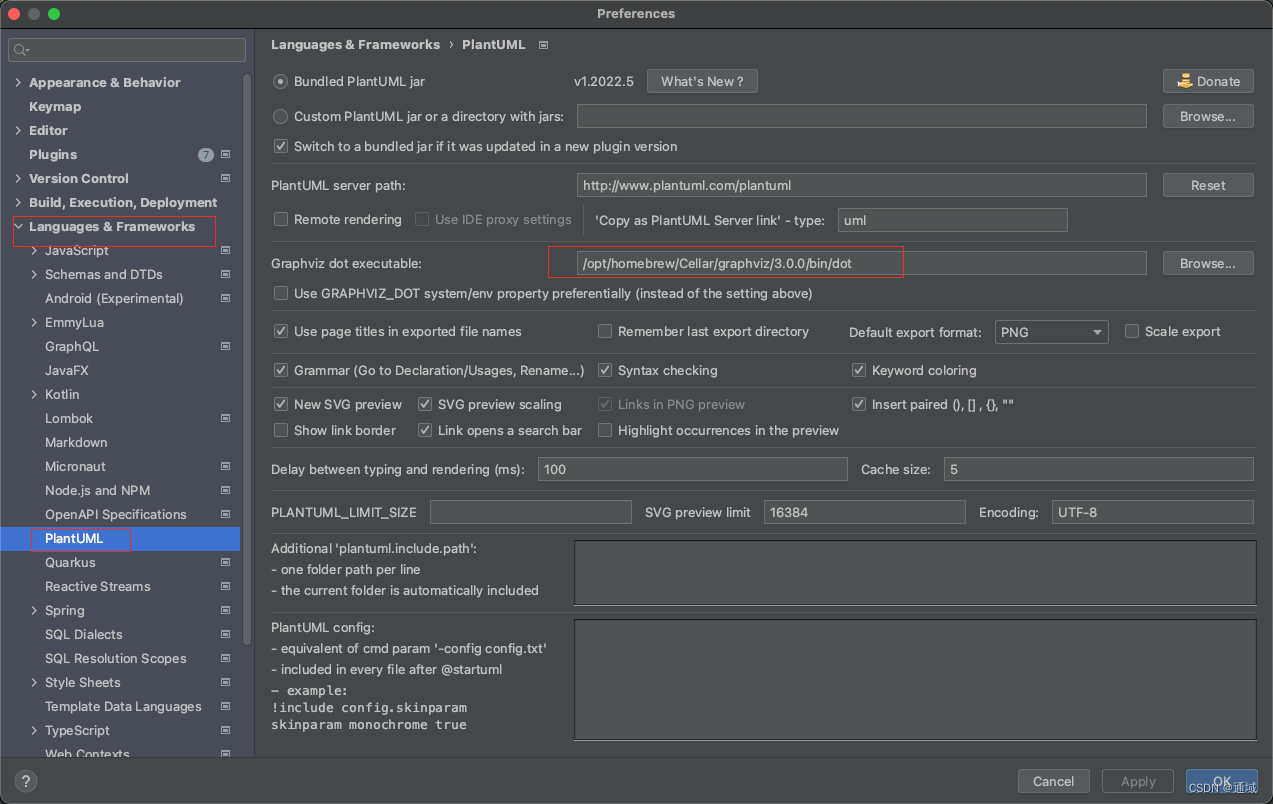Browse for the Graphviz dot executable
This screenshot has height=804, width=1273.
point(1208,263)
